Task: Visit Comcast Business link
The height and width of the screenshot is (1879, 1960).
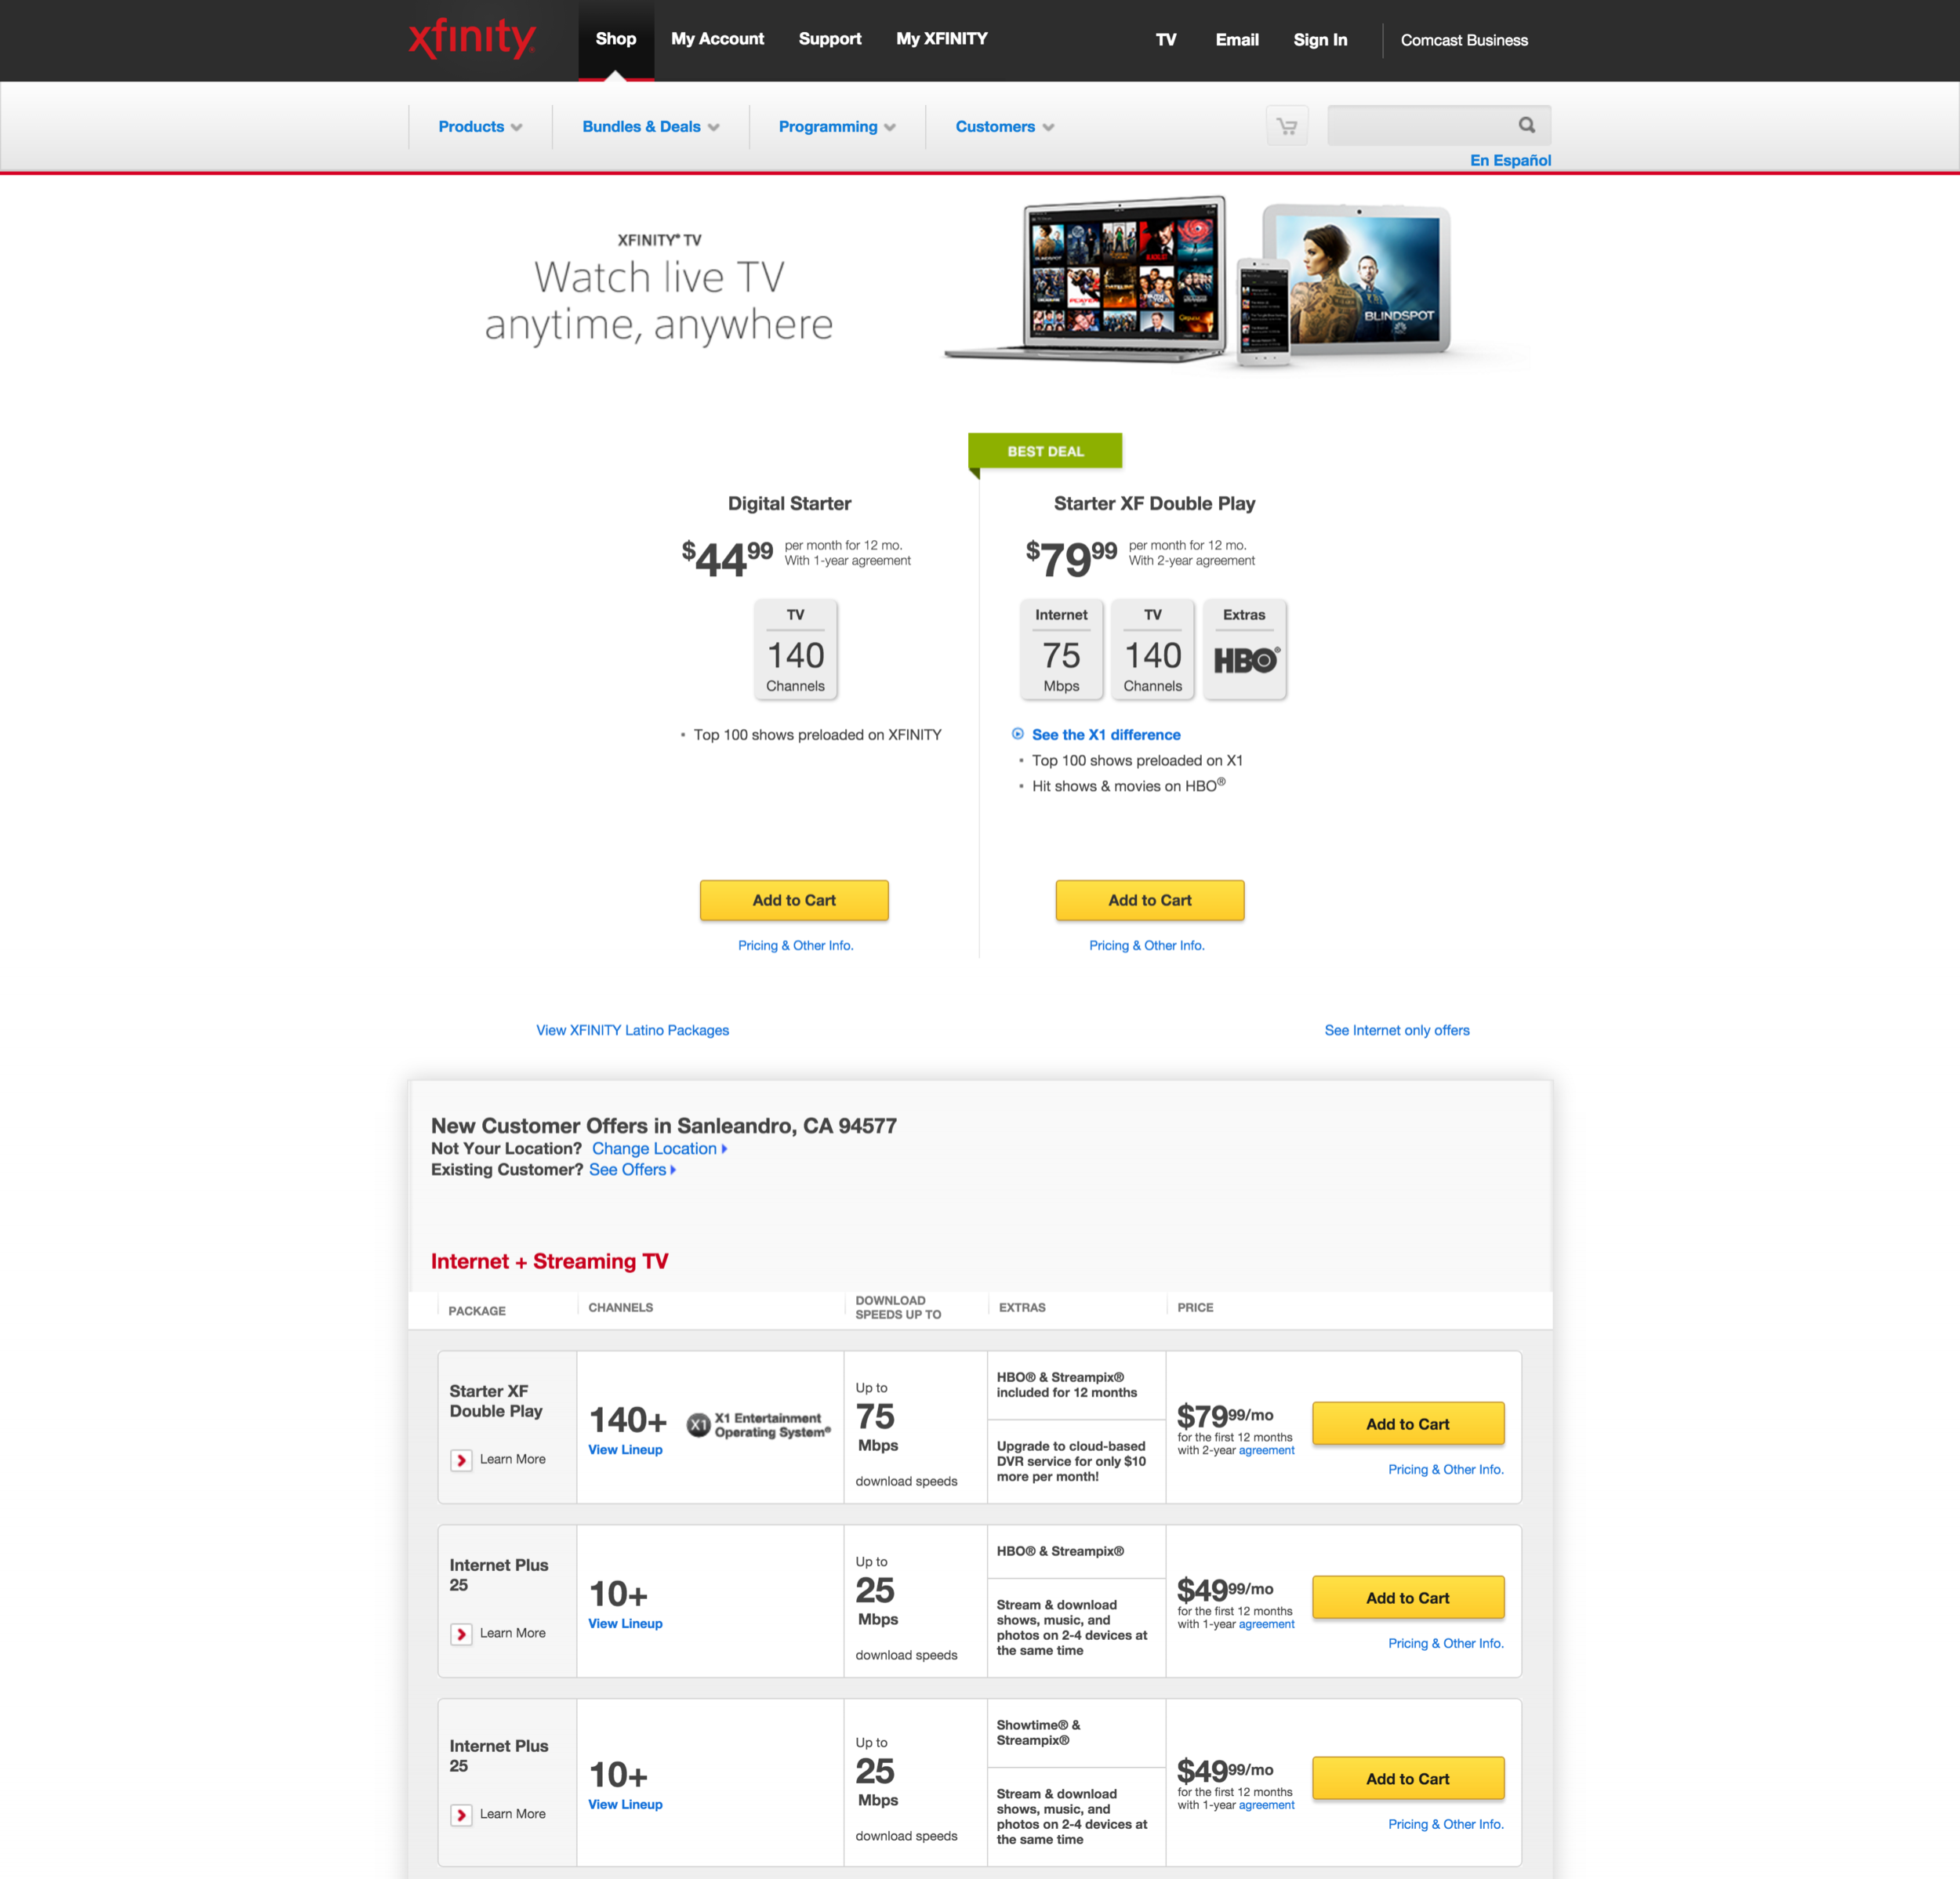Action: tap(1464, 40)
